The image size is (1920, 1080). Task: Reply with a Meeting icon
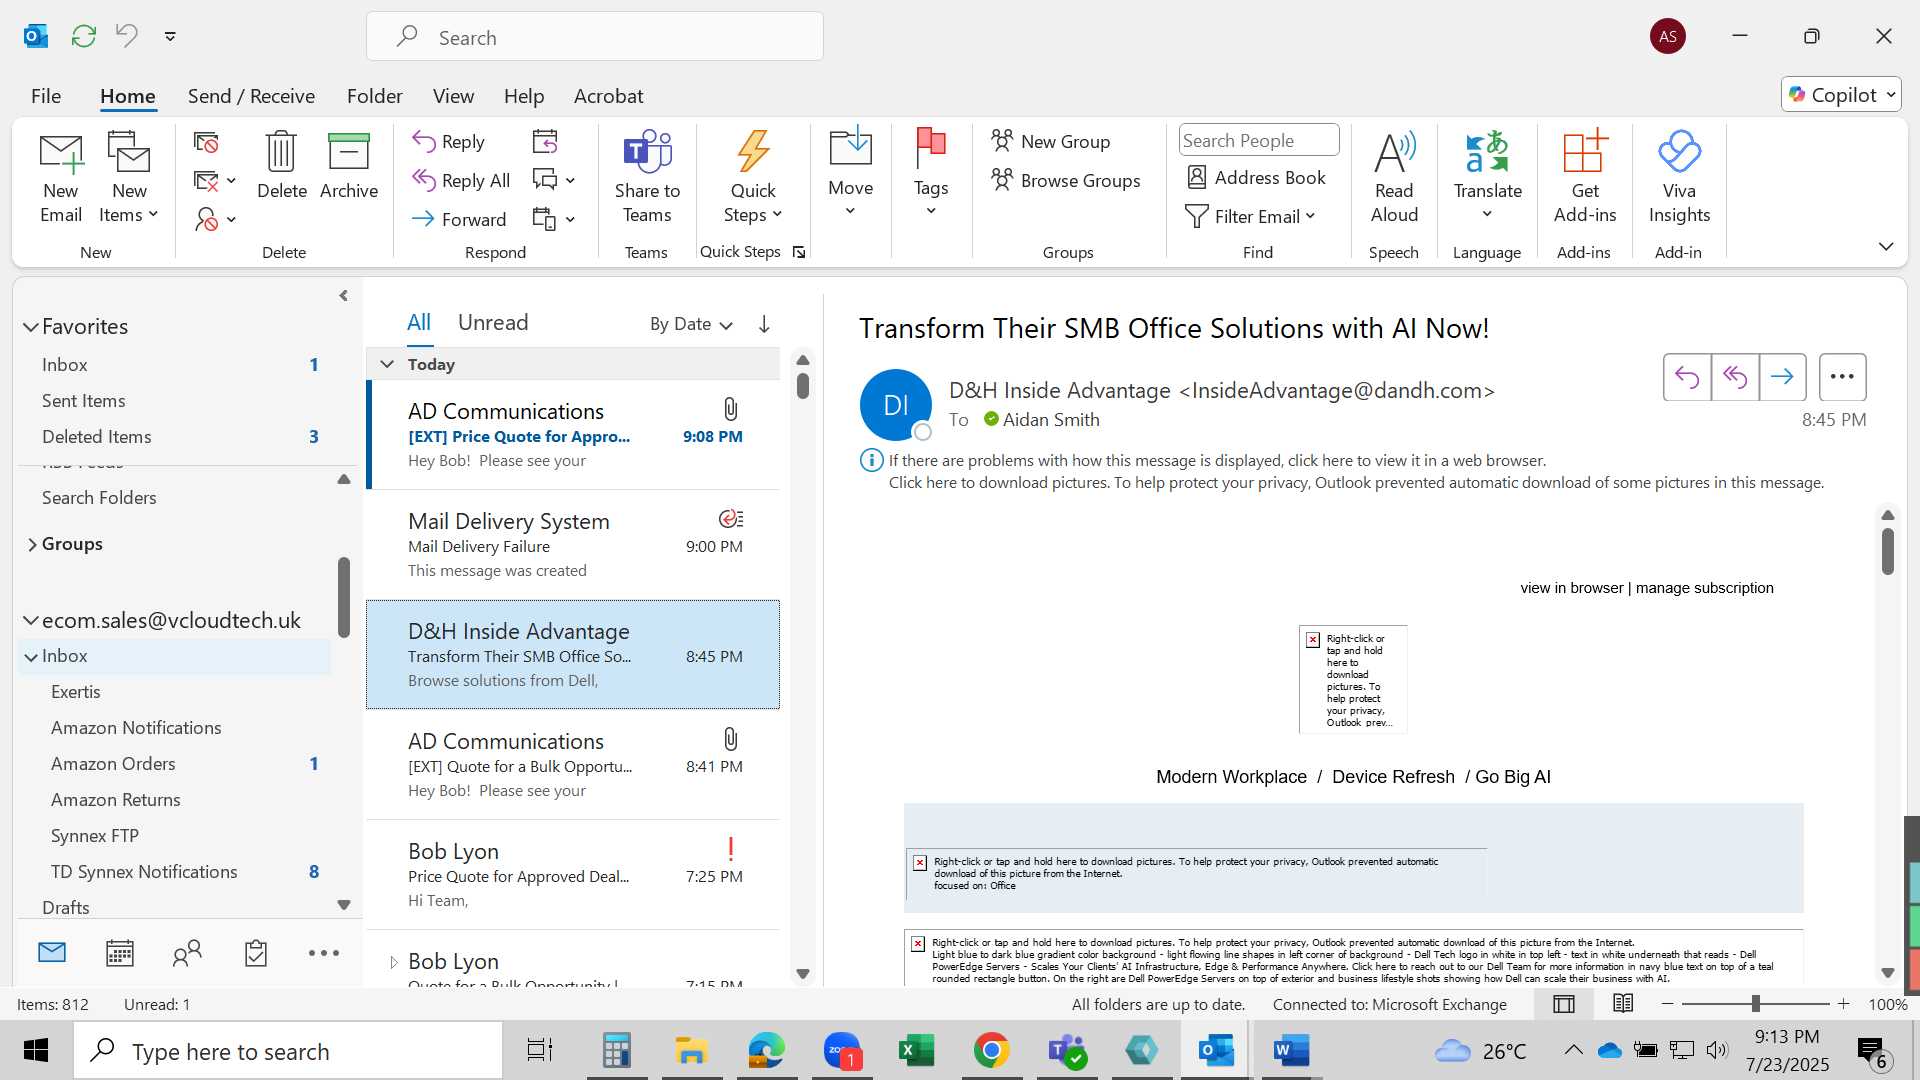click(x=545, y=142)
